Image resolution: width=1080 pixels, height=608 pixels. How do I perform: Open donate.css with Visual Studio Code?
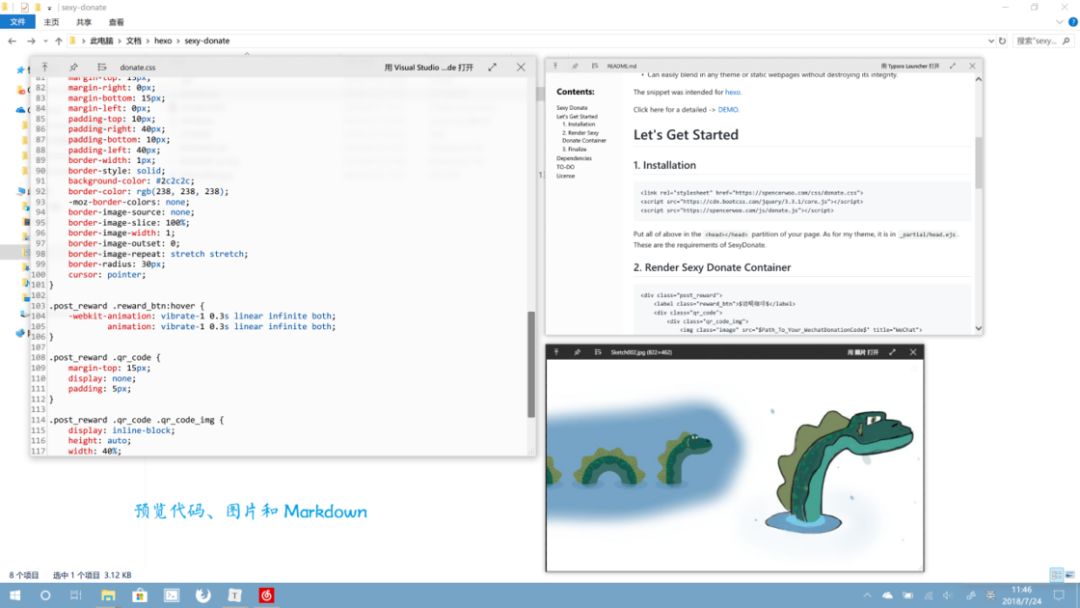[x=428, y=67]
